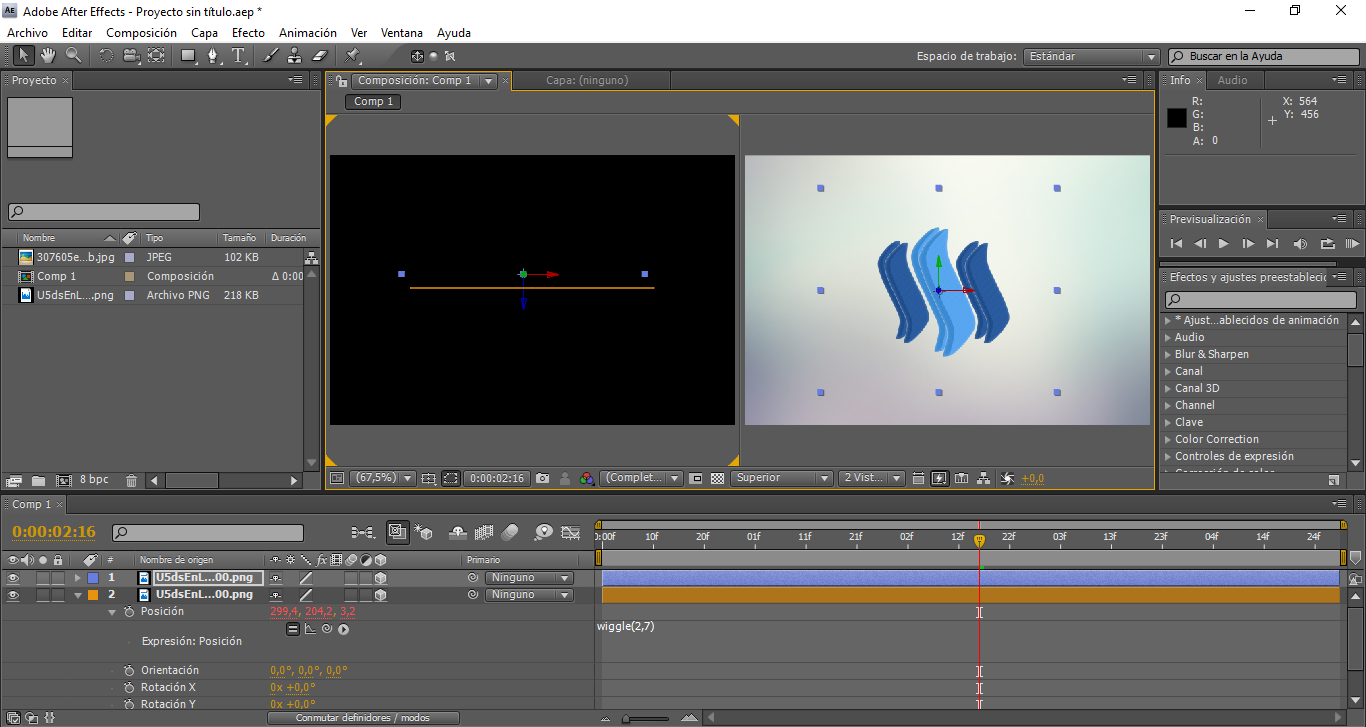This screenshot has height=727, width=1366.
Task: Enable Motion Blur in timeline
Action: (x=510, y=532)
